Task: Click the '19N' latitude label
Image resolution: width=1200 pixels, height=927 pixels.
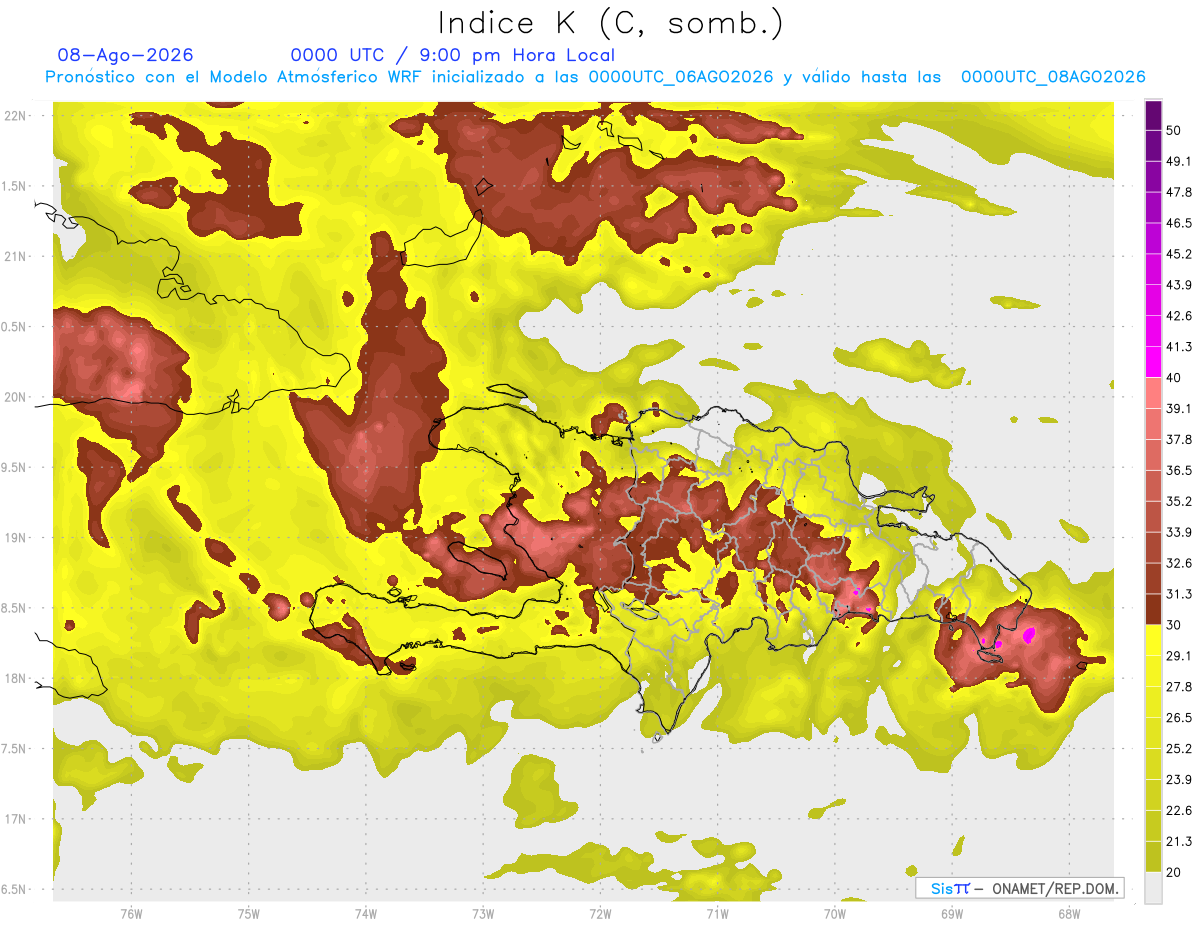Action: click(x=16, y=537)
